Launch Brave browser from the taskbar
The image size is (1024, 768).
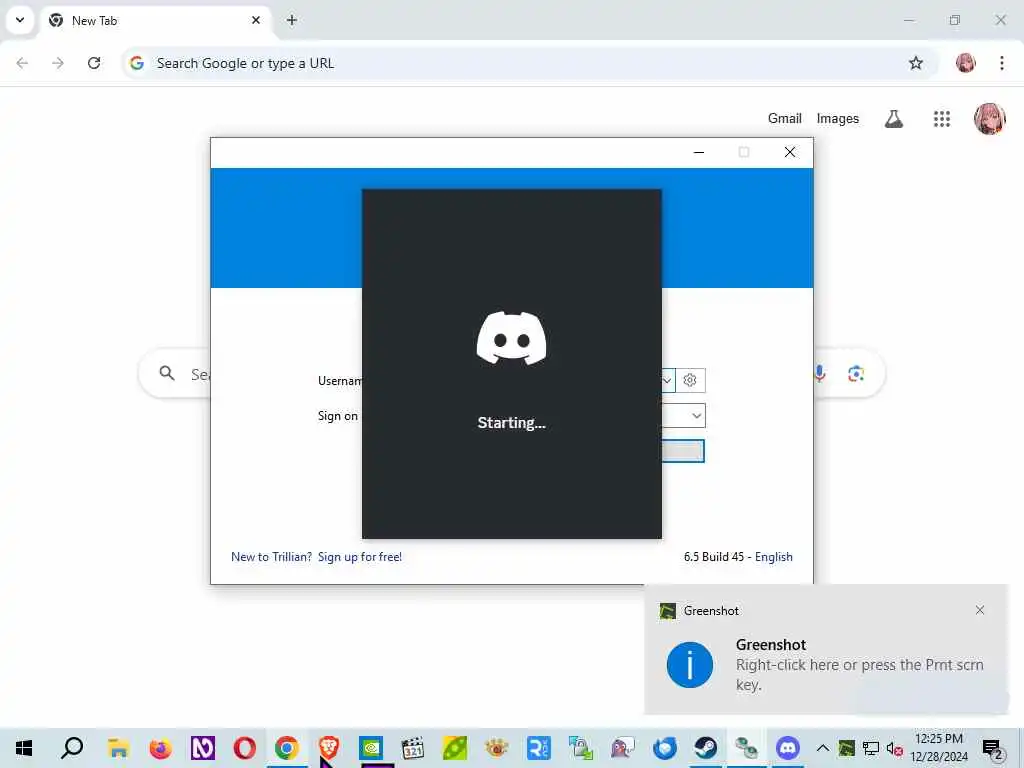coord(328,748)
